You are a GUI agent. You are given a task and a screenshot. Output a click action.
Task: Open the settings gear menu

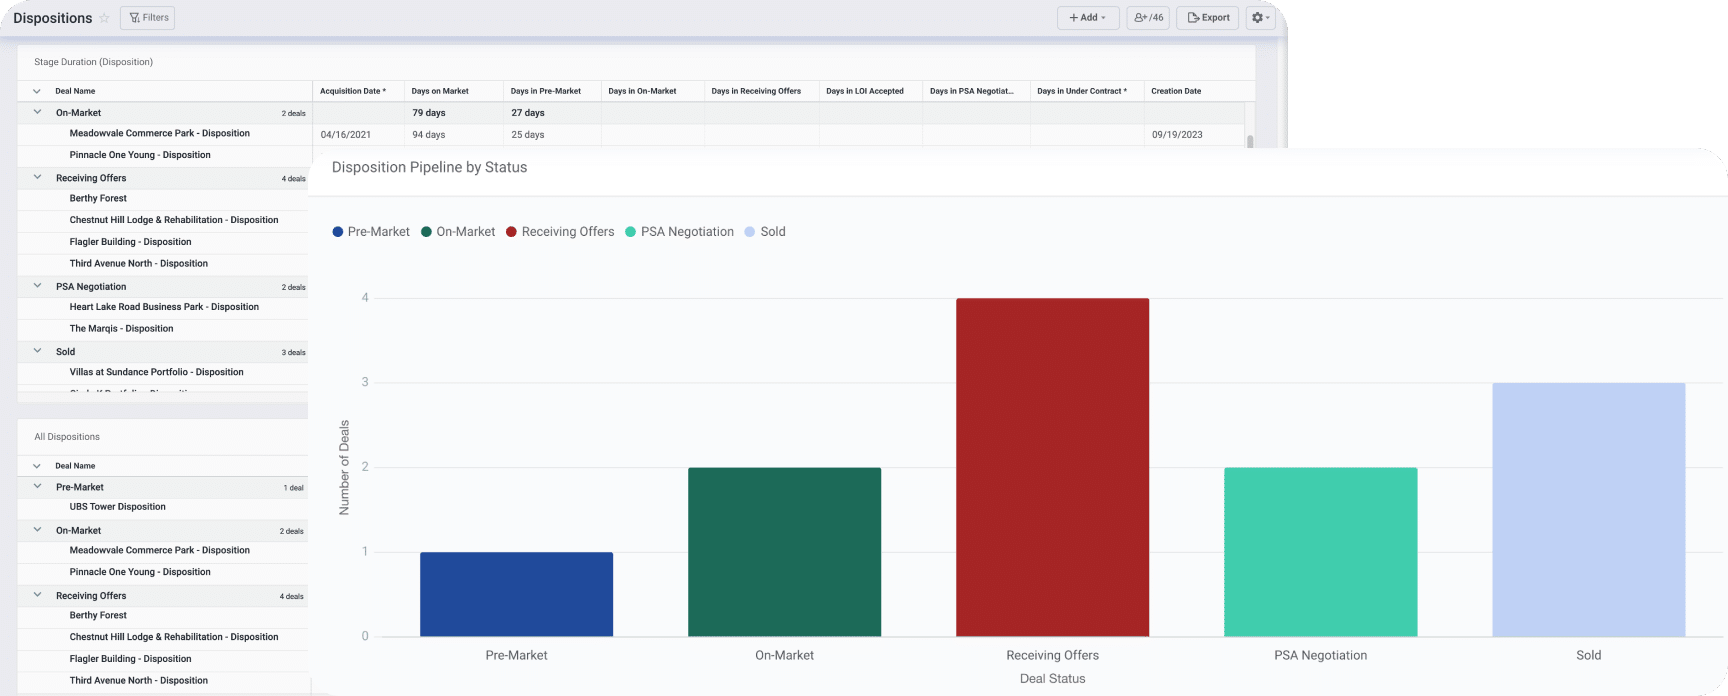click(x=1261, y=18)
